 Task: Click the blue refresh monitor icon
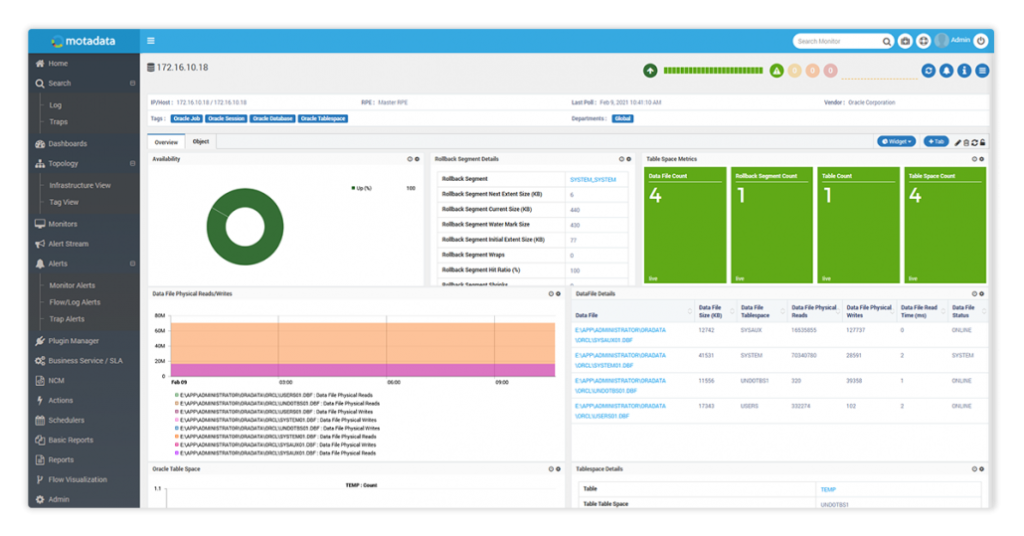click(928, 70)
